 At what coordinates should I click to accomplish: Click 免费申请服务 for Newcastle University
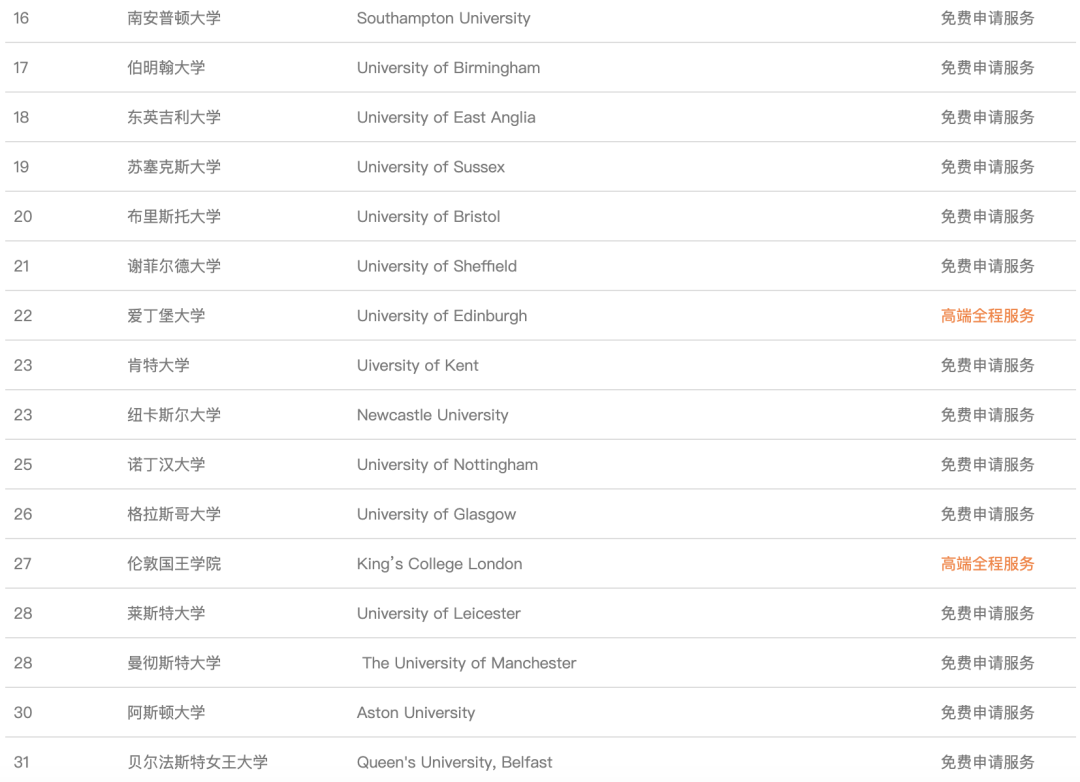(x=987, y=415)
